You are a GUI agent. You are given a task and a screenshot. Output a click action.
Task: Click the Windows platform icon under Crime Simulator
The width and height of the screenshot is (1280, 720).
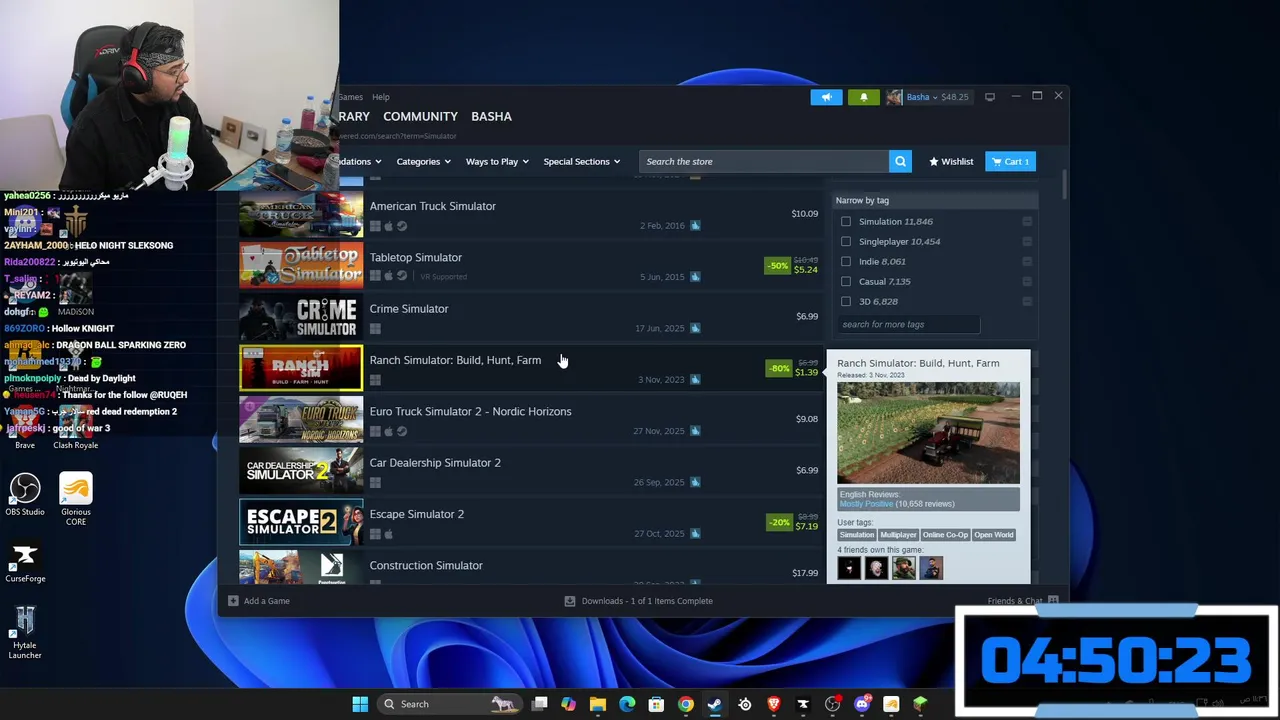[x=375, y=329]
